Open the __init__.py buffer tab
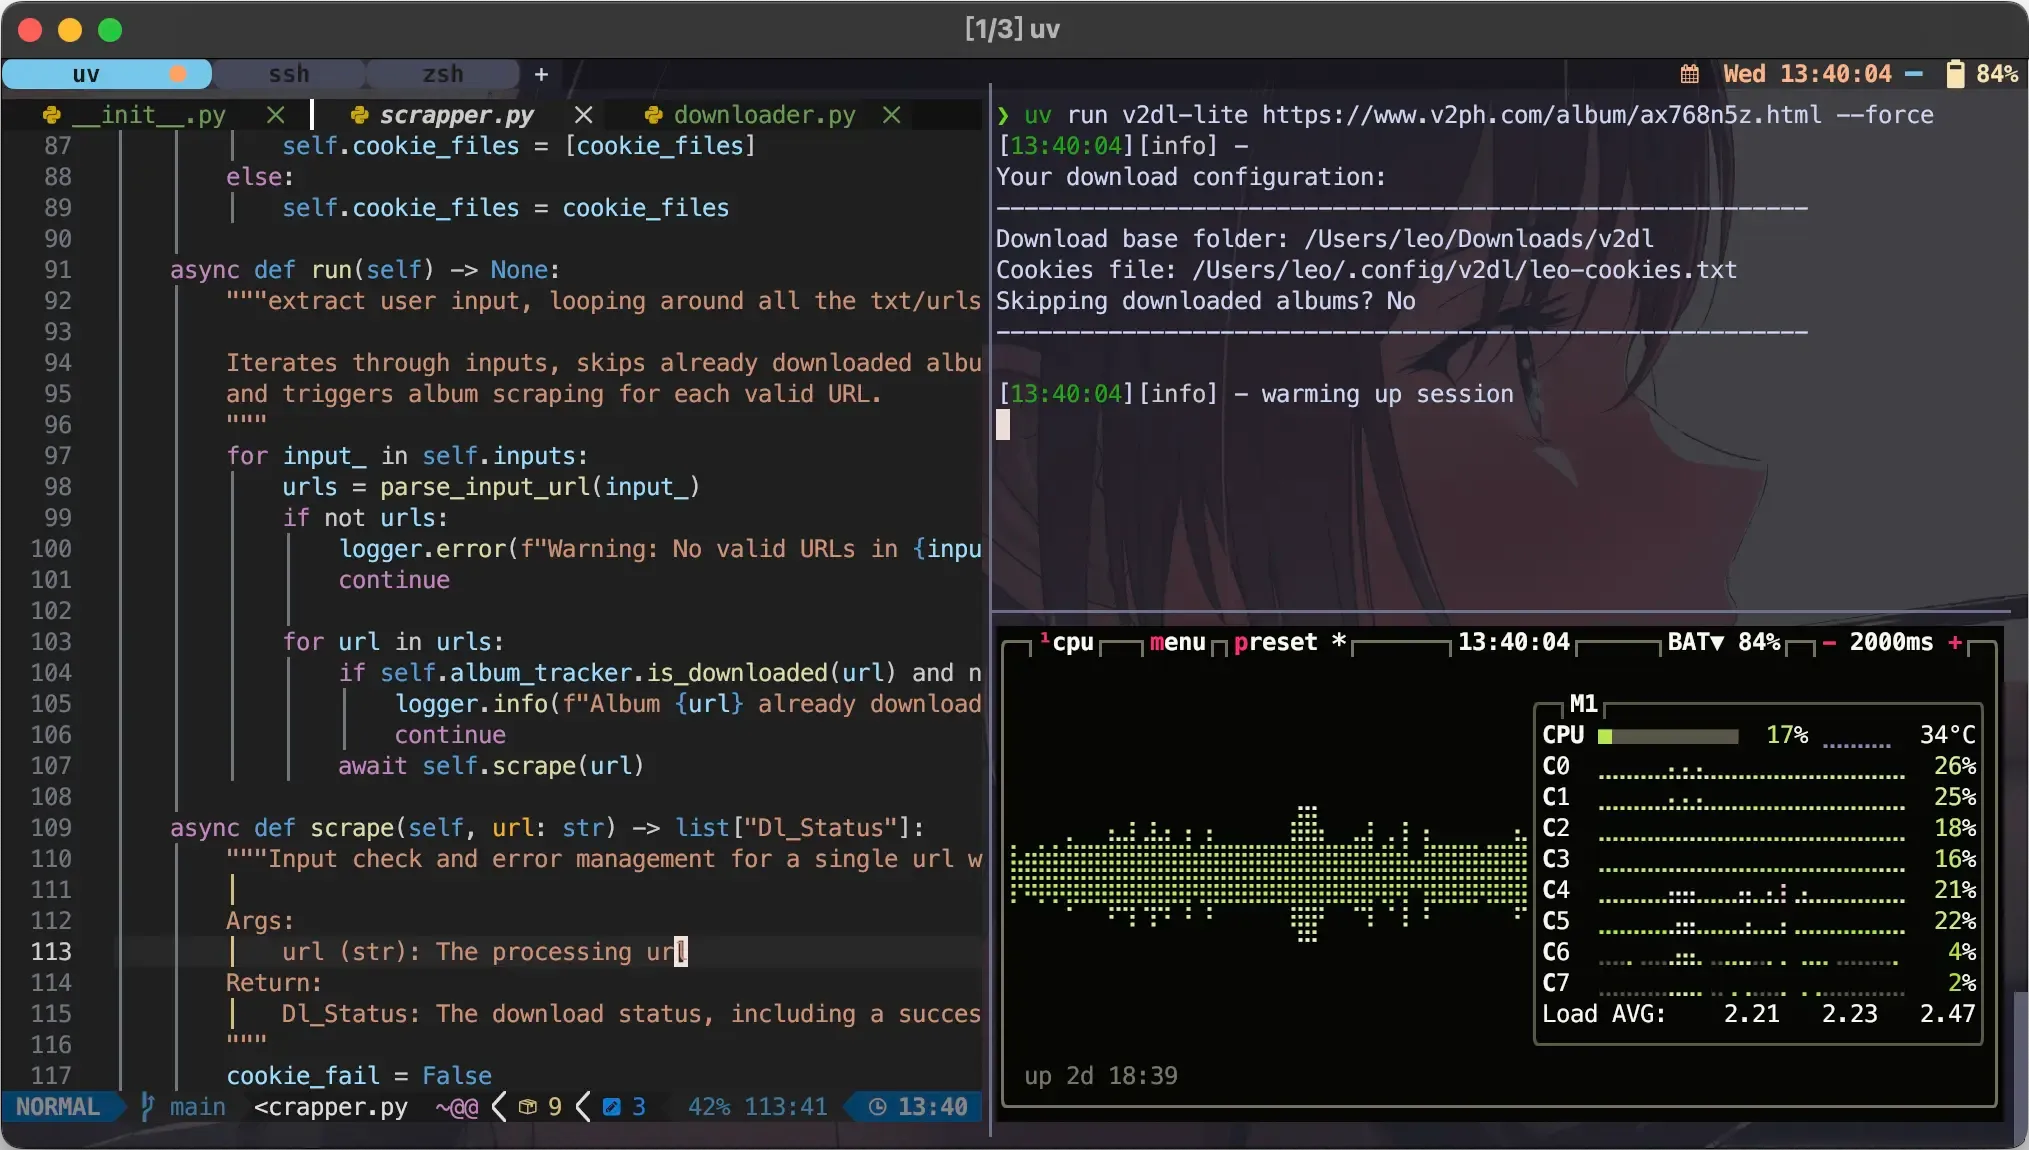 [148, 115]
